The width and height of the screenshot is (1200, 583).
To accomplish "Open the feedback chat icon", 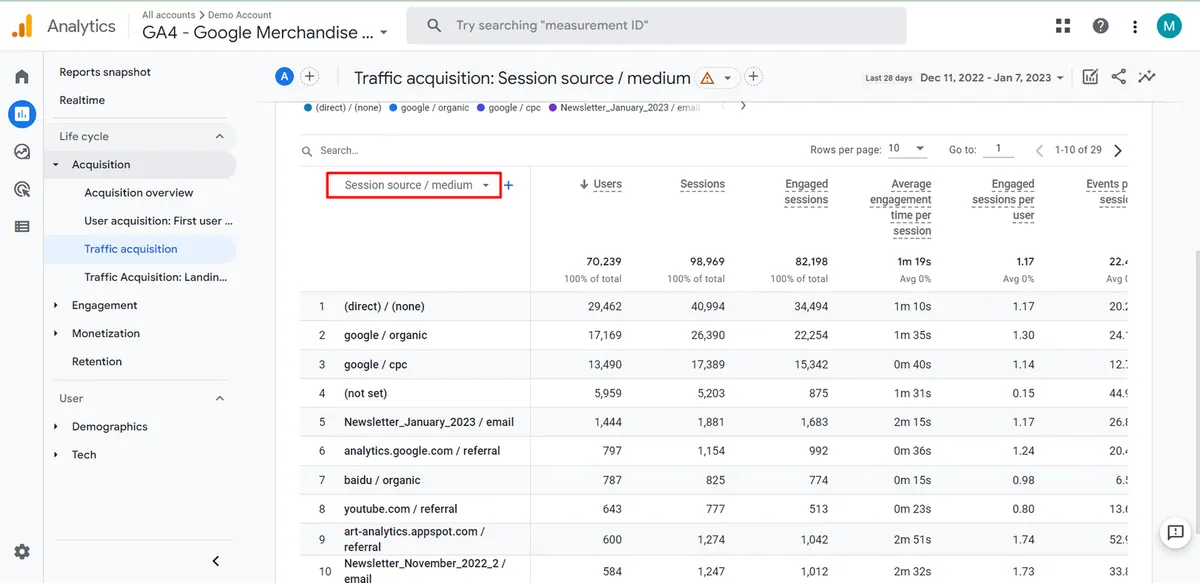I will [1174, 532].
